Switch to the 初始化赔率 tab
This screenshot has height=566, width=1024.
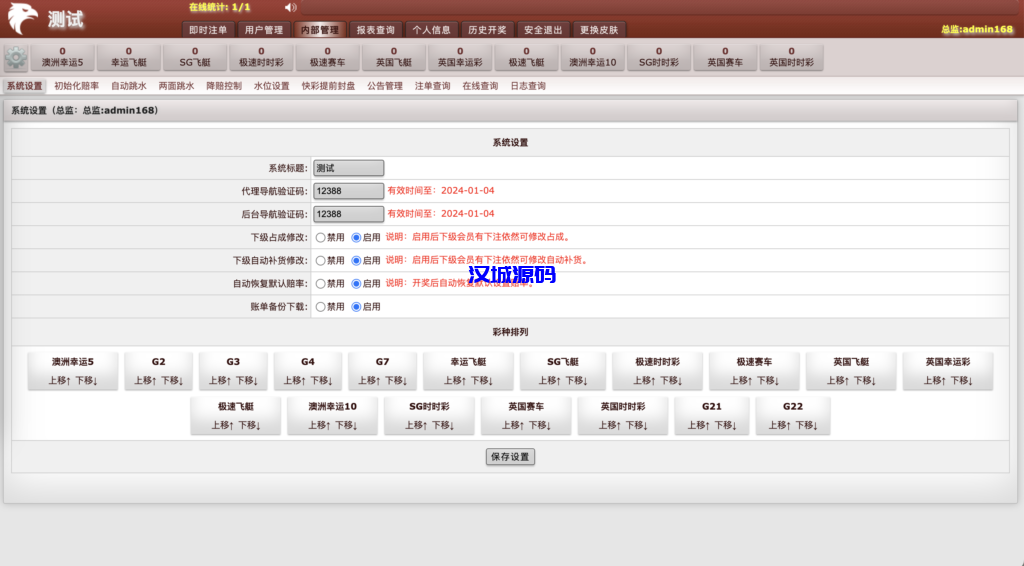coord(76,86)
